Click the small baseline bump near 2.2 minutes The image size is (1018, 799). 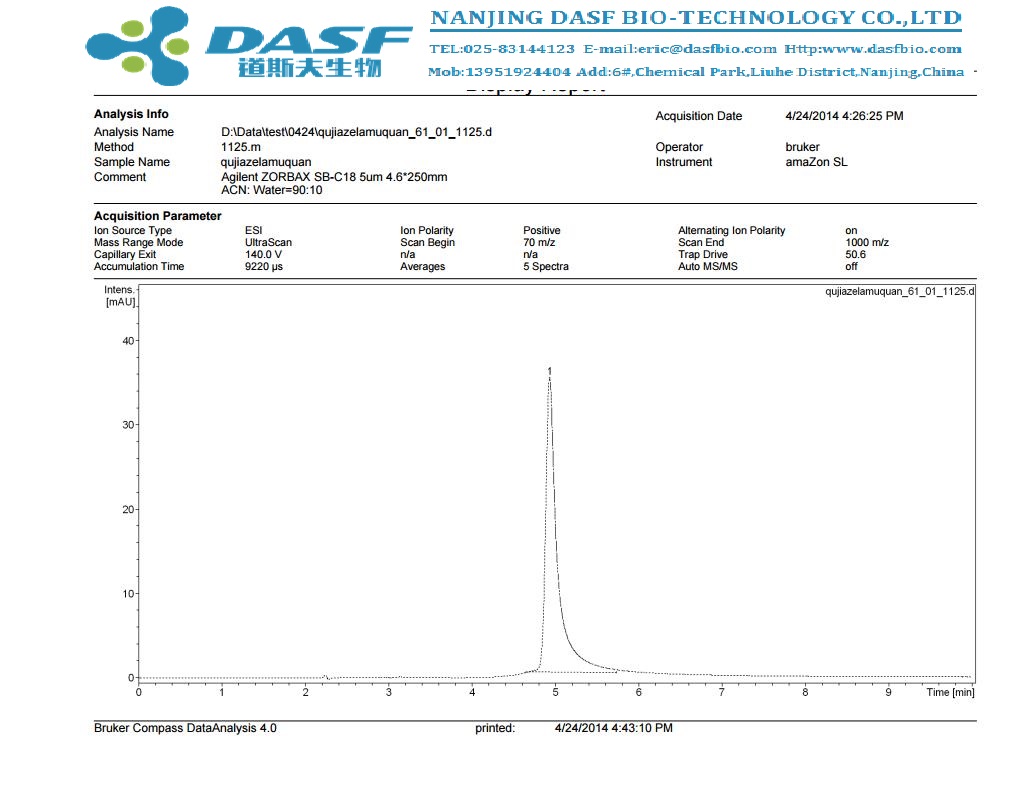(324, 676)
